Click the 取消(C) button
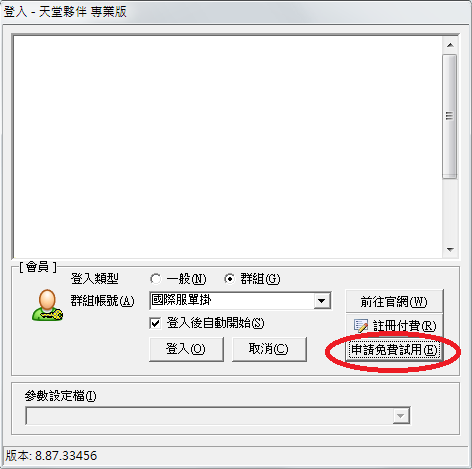472x469 pixels. click(269, 349)
